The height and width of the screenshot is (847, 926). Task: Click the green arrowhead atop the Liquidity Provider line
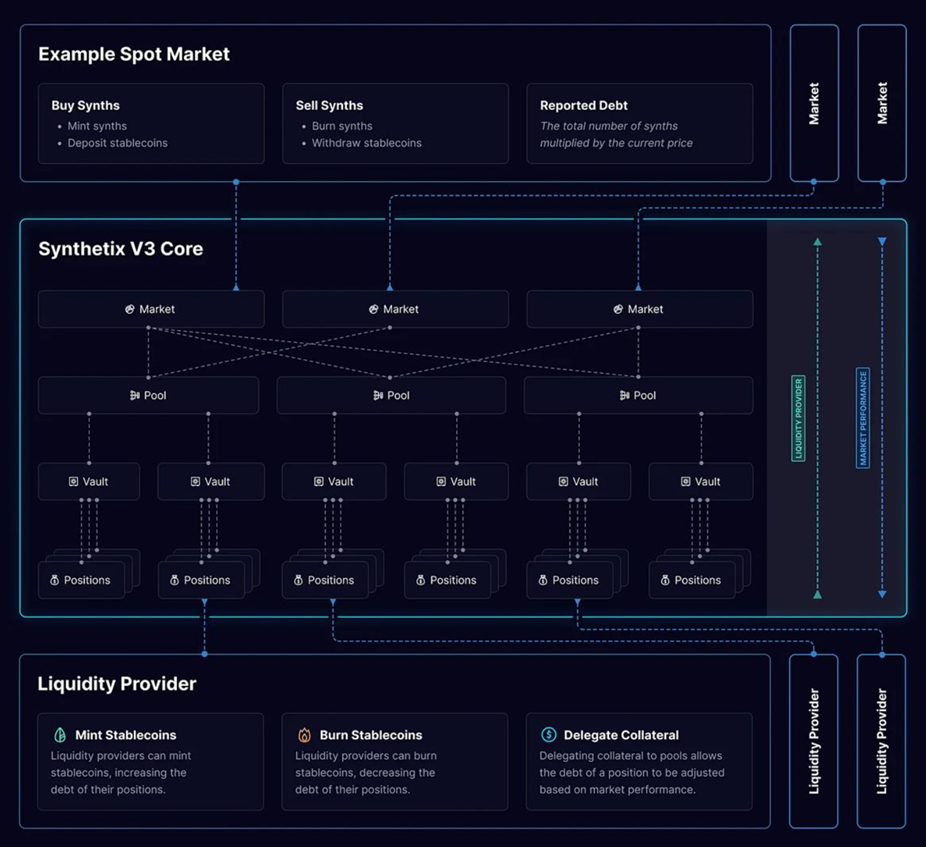point(817,242)
